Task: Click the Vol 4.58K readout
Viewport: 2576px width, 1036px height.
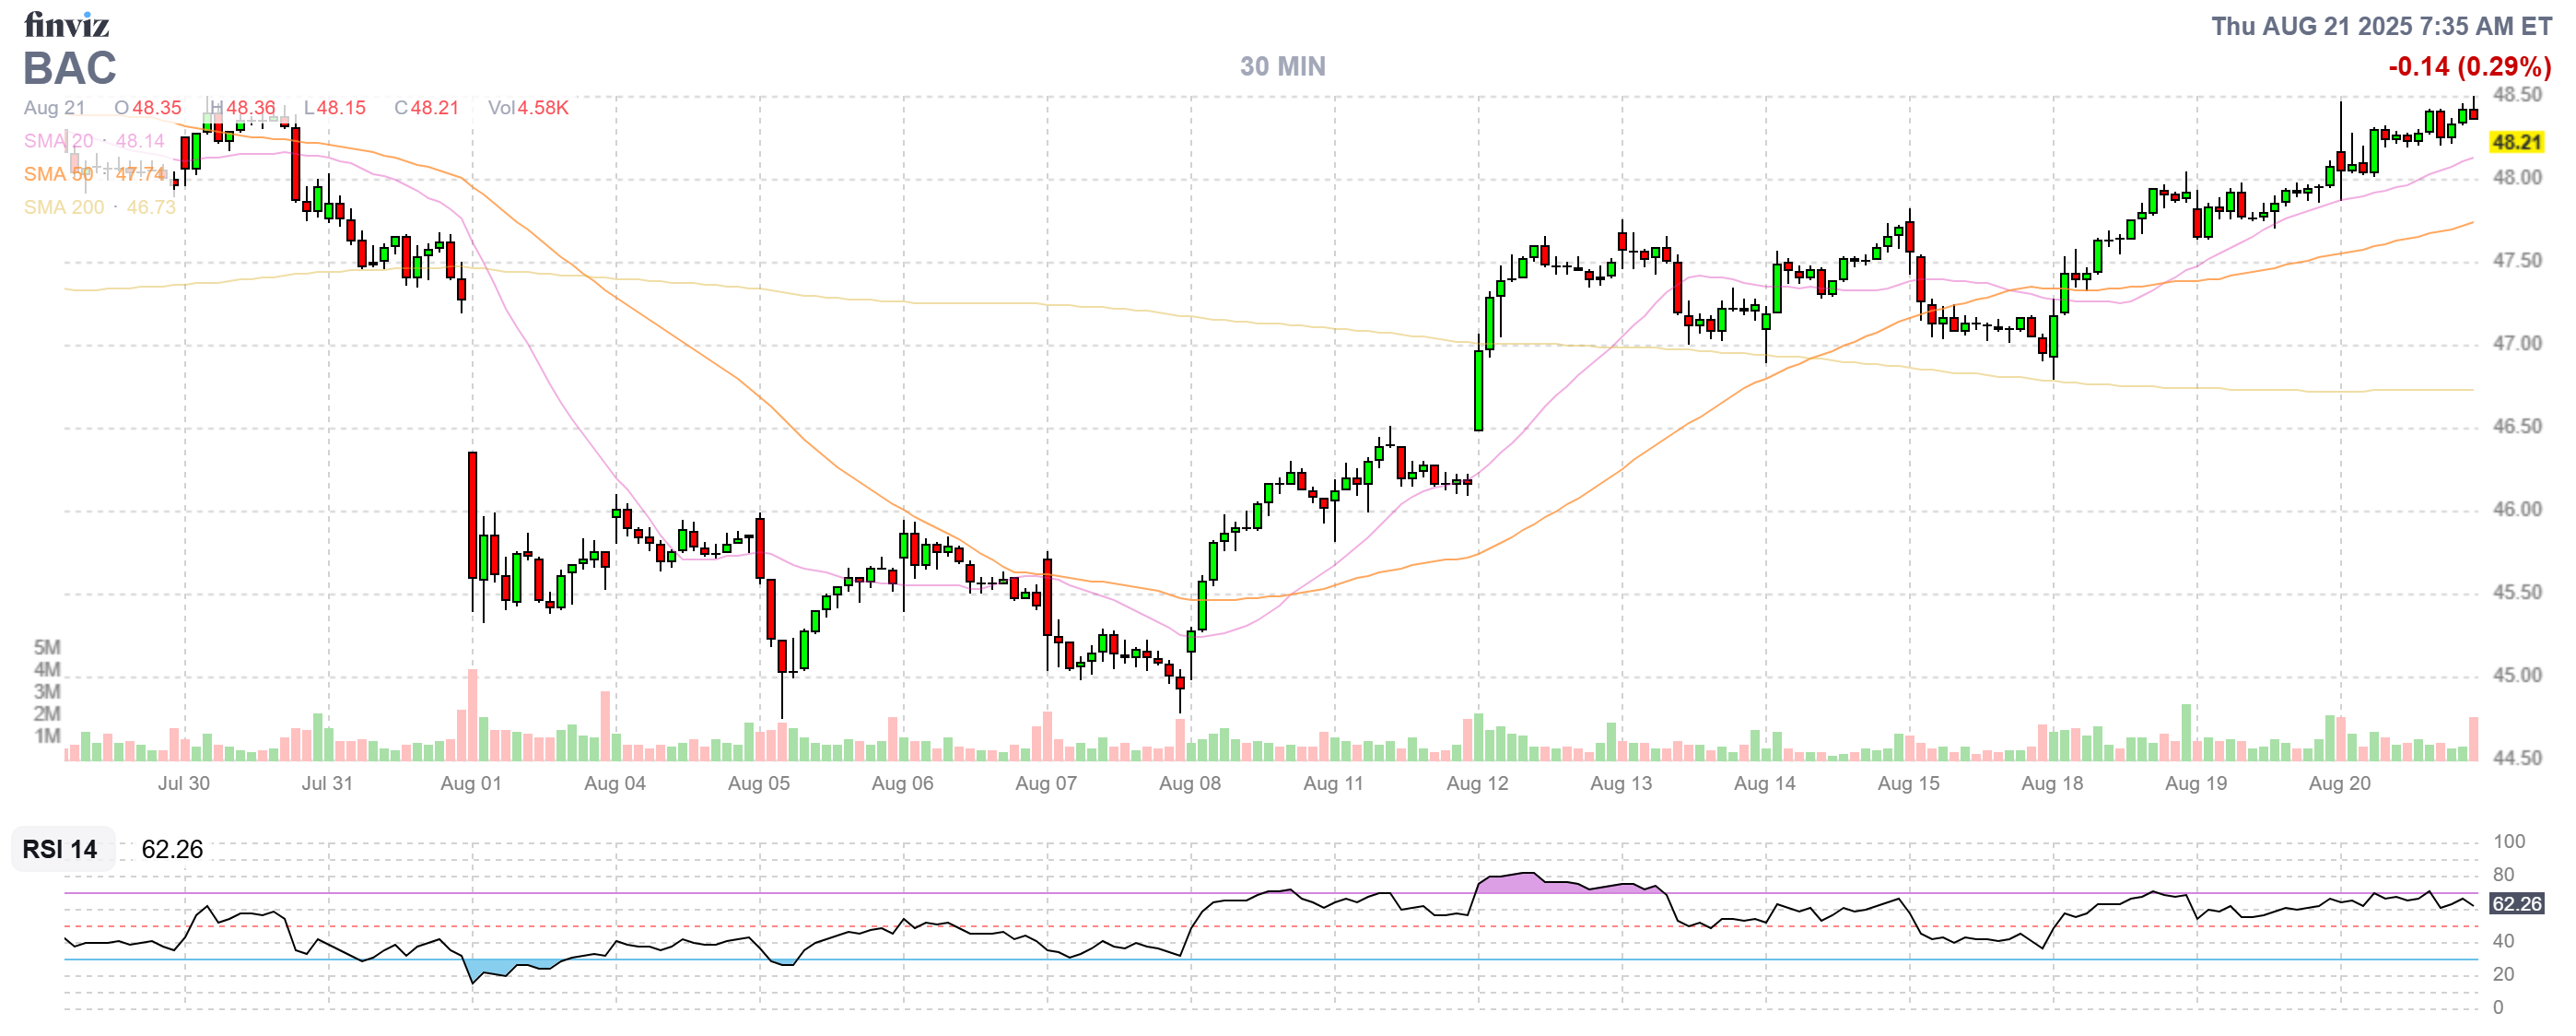Action: point(528,108)
